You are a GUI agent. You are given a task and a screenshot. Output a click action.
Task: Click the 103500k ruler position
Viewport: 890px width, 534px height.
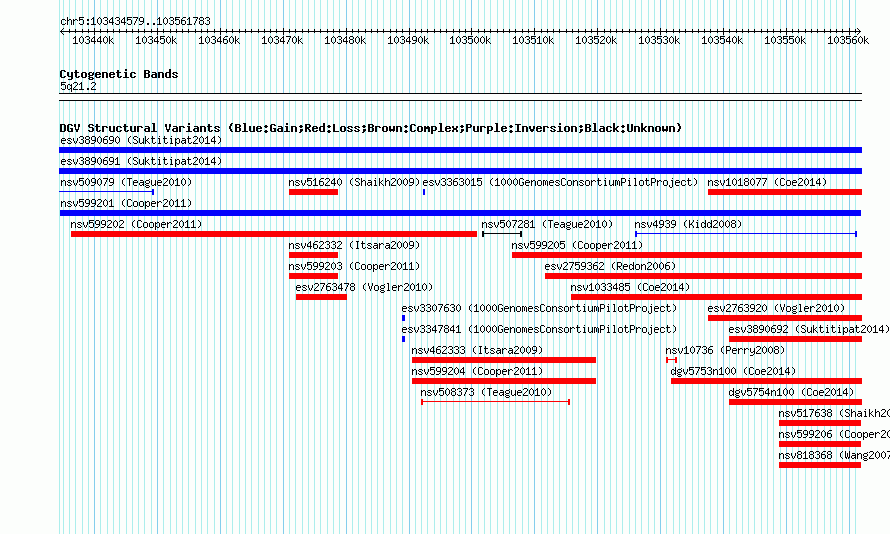470,40
